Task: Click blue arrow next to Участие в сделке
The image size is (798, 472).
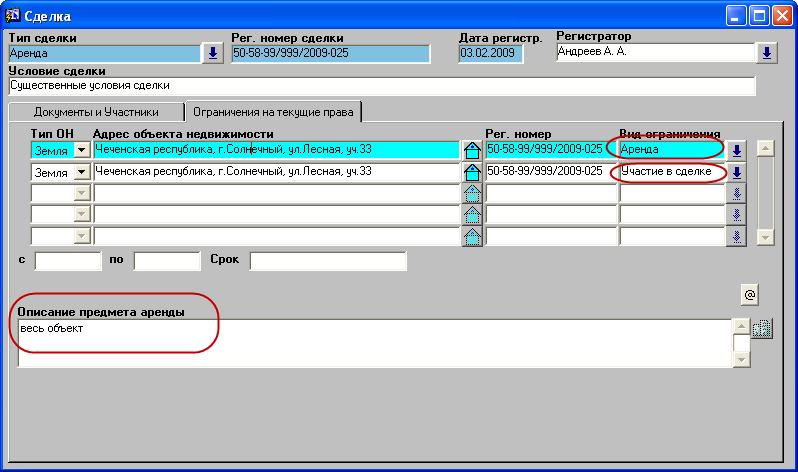Action: (x=736, y=173)
